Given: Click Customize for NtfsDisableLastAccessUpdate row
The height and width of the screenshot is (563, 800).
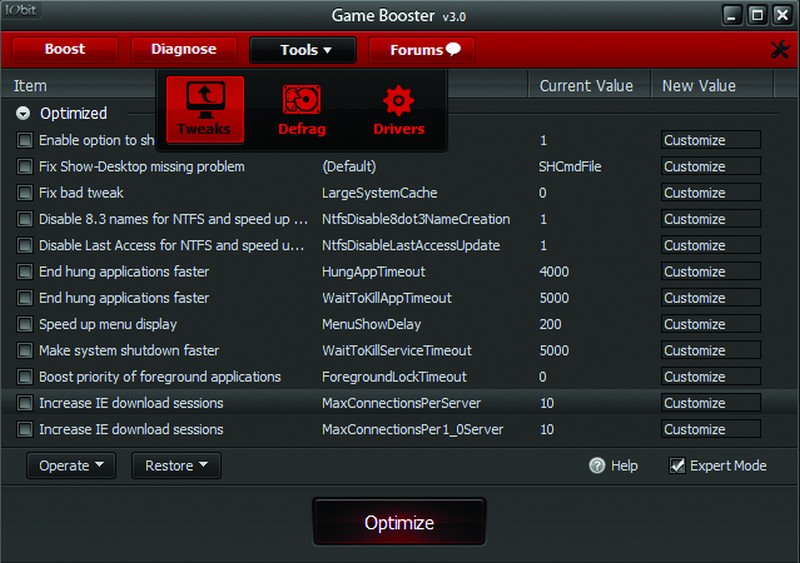Looking at the screenshot, I should pos(711,245).
